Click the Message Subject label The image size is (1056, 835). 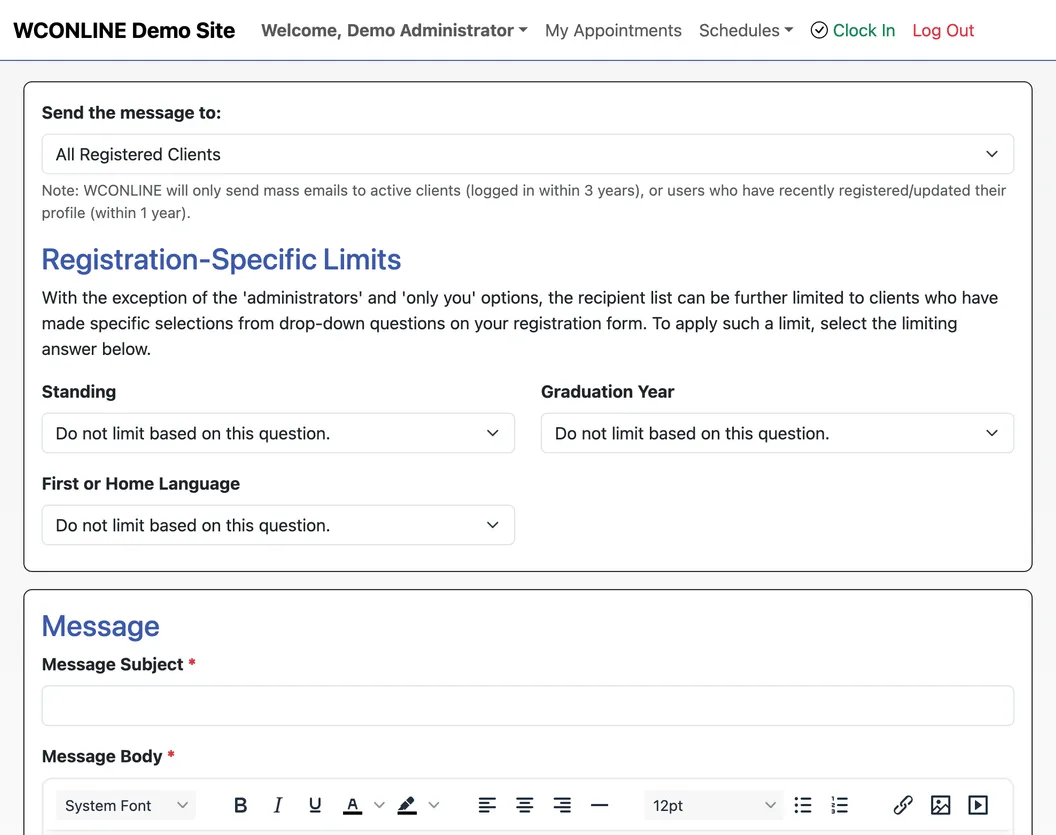click(x=112, y=664)
